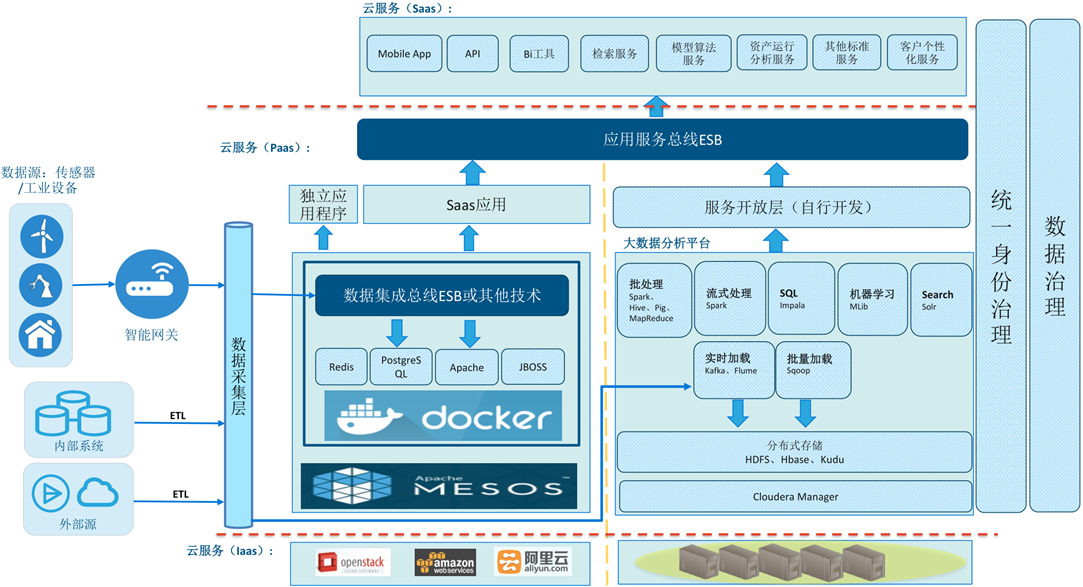
Task: Select the 检索服务 box
Action: 615,54
